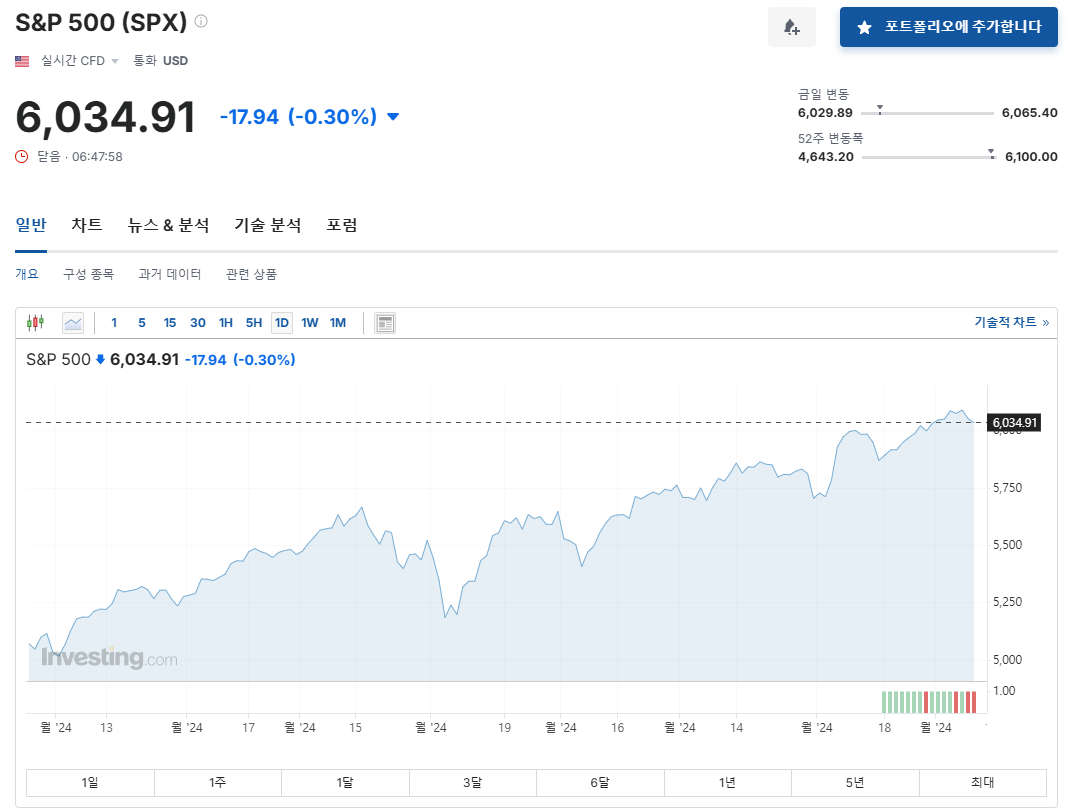Switch to candlestick chart type icon

(x=35, y=322)
